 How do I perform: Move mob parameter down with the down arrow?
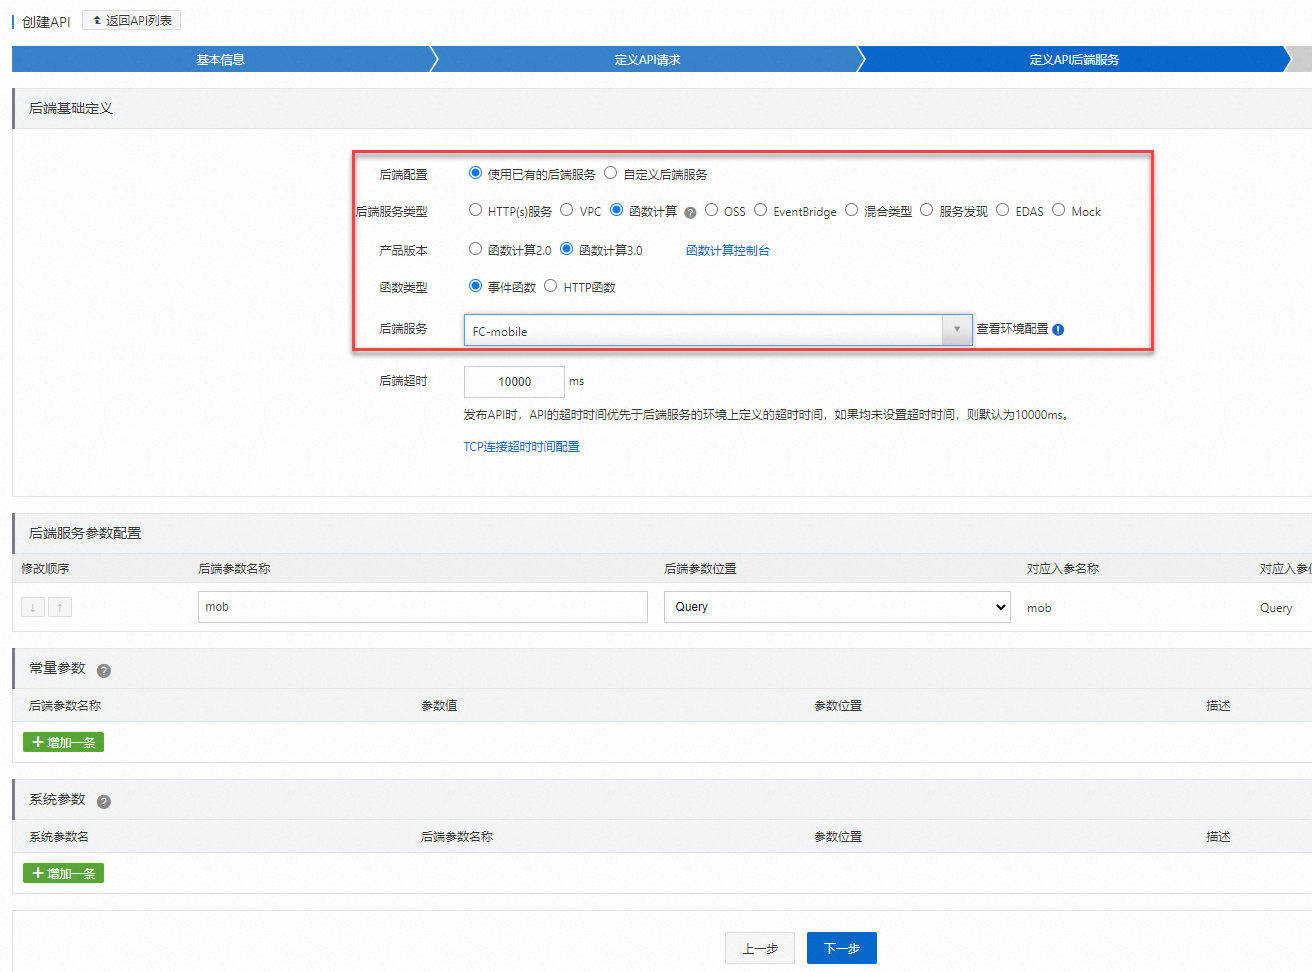pyautogui.click(x=33, y=607)
